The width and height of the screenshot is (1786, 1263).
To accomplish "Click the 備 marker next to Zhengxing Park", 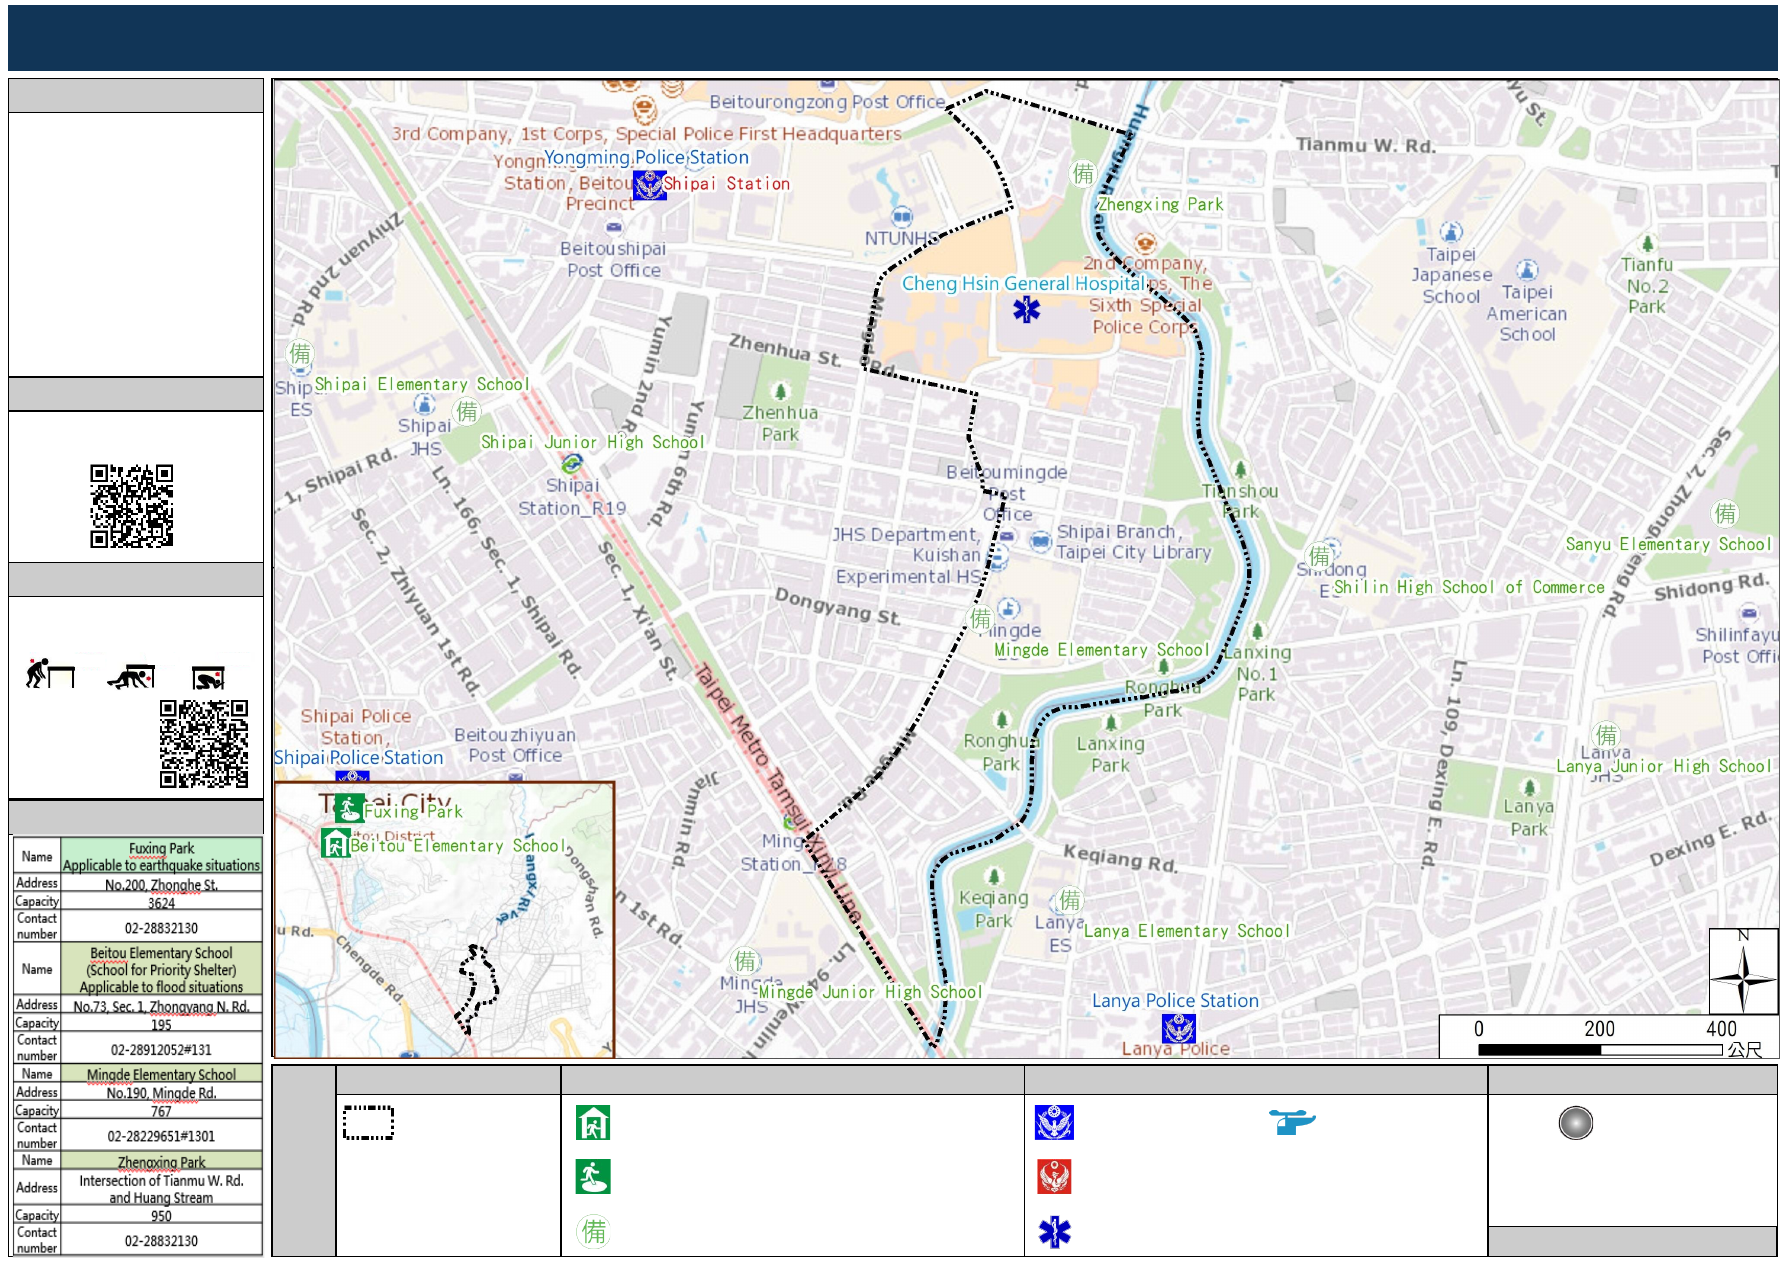I will point(1083,173).
